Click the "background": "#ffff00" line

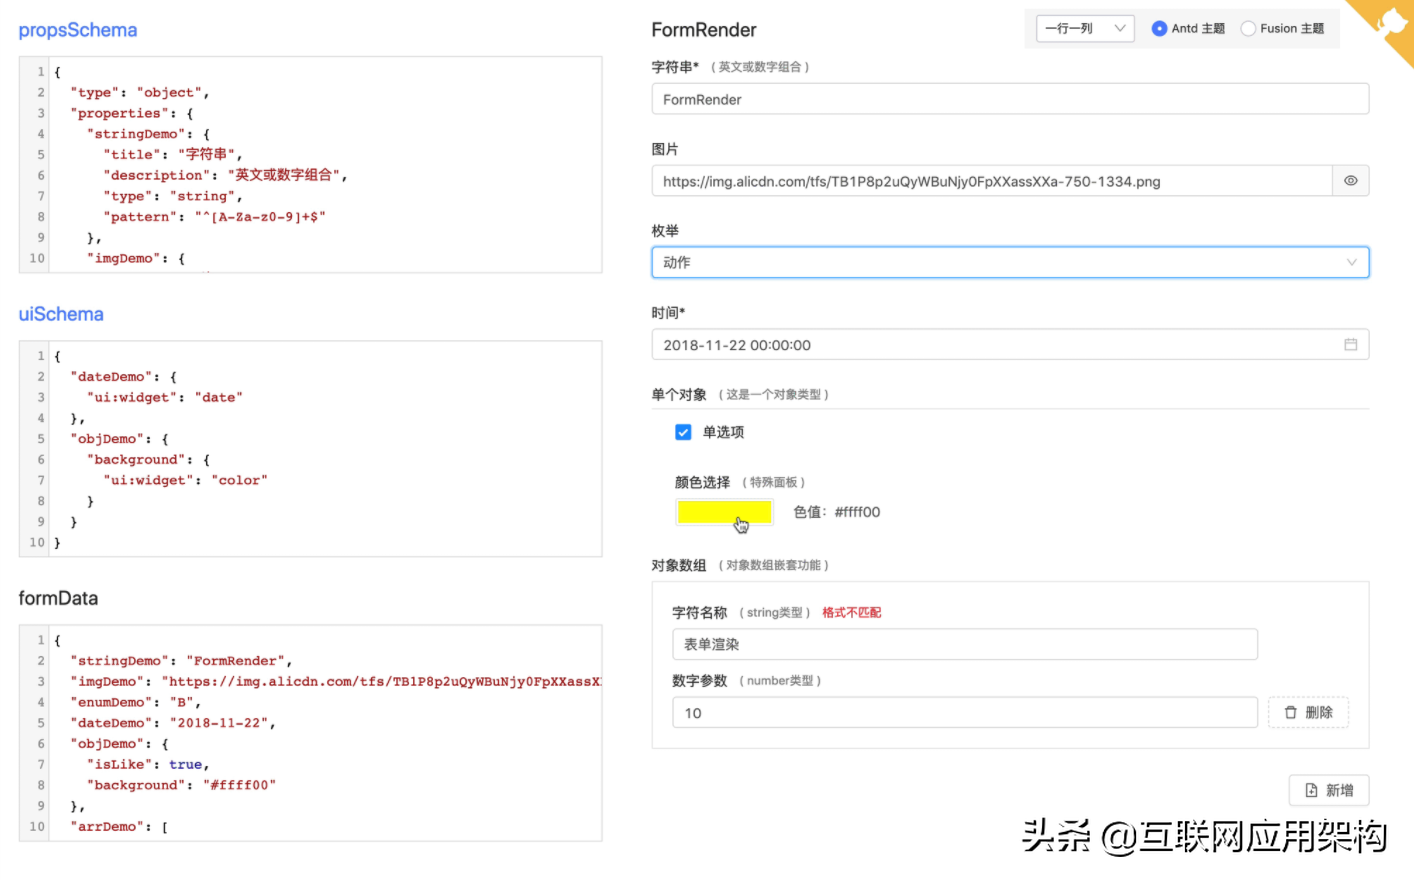tap(181, 785)
